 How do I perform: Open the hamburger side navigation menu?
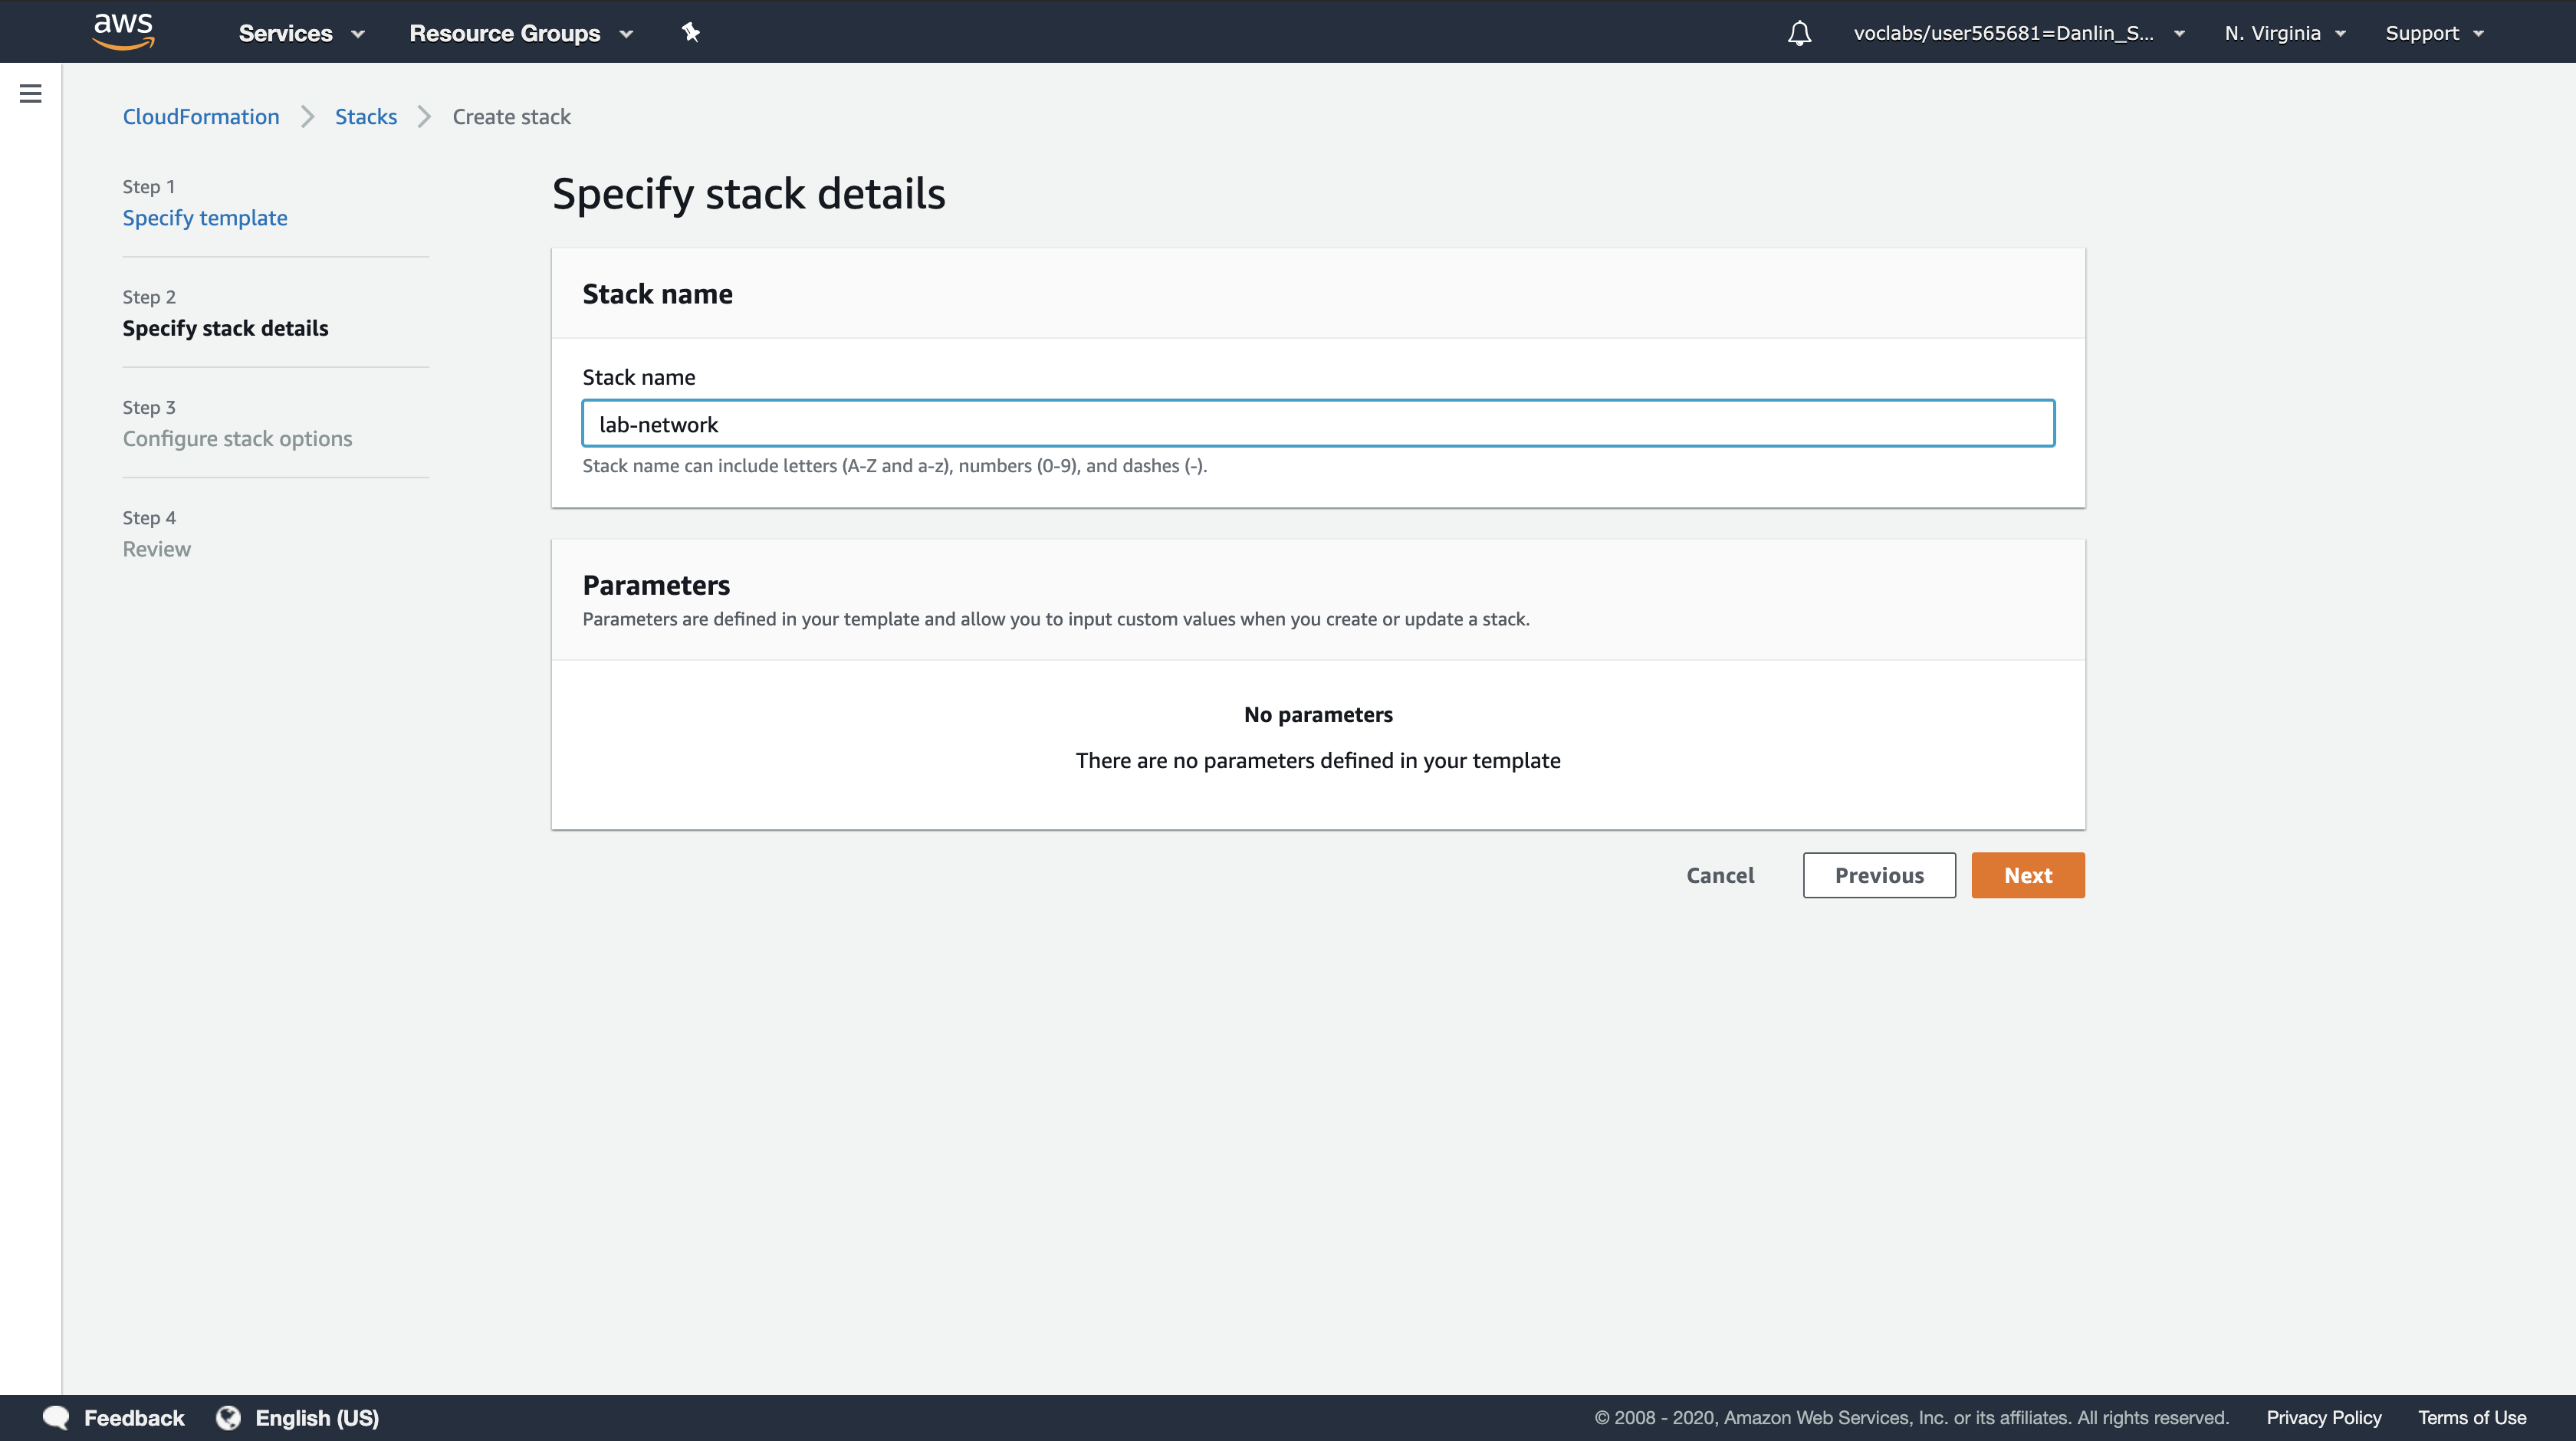pyautogui.click(x=31, y=94)
